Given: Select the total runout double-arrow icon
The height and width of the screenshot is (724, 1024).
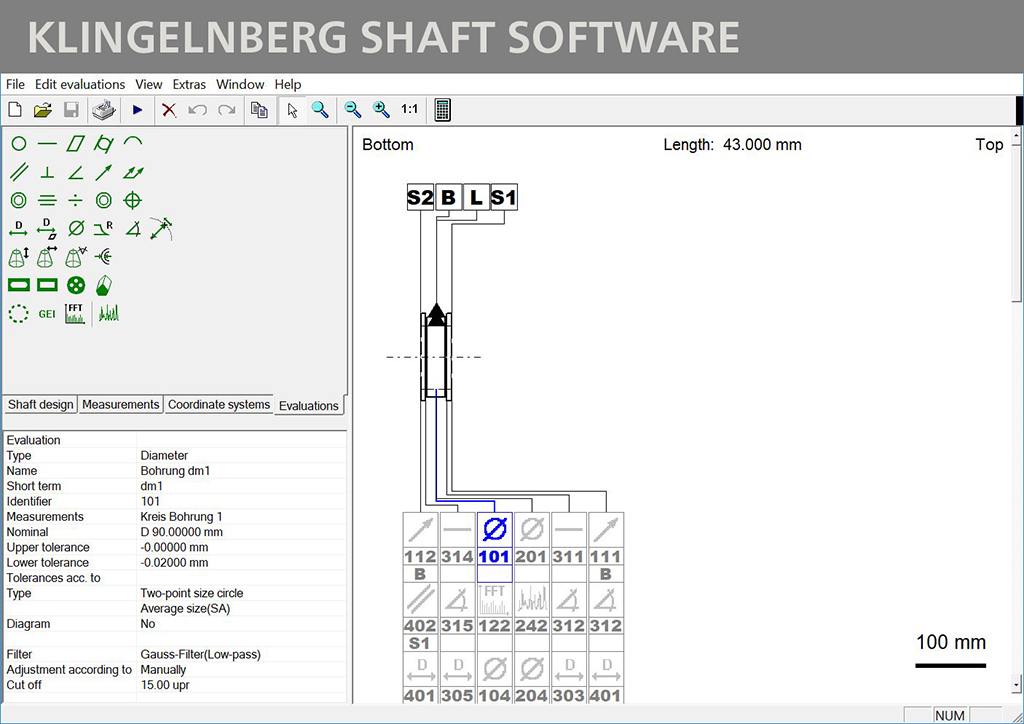Looking at the screenshot, I should pos(133,172).
